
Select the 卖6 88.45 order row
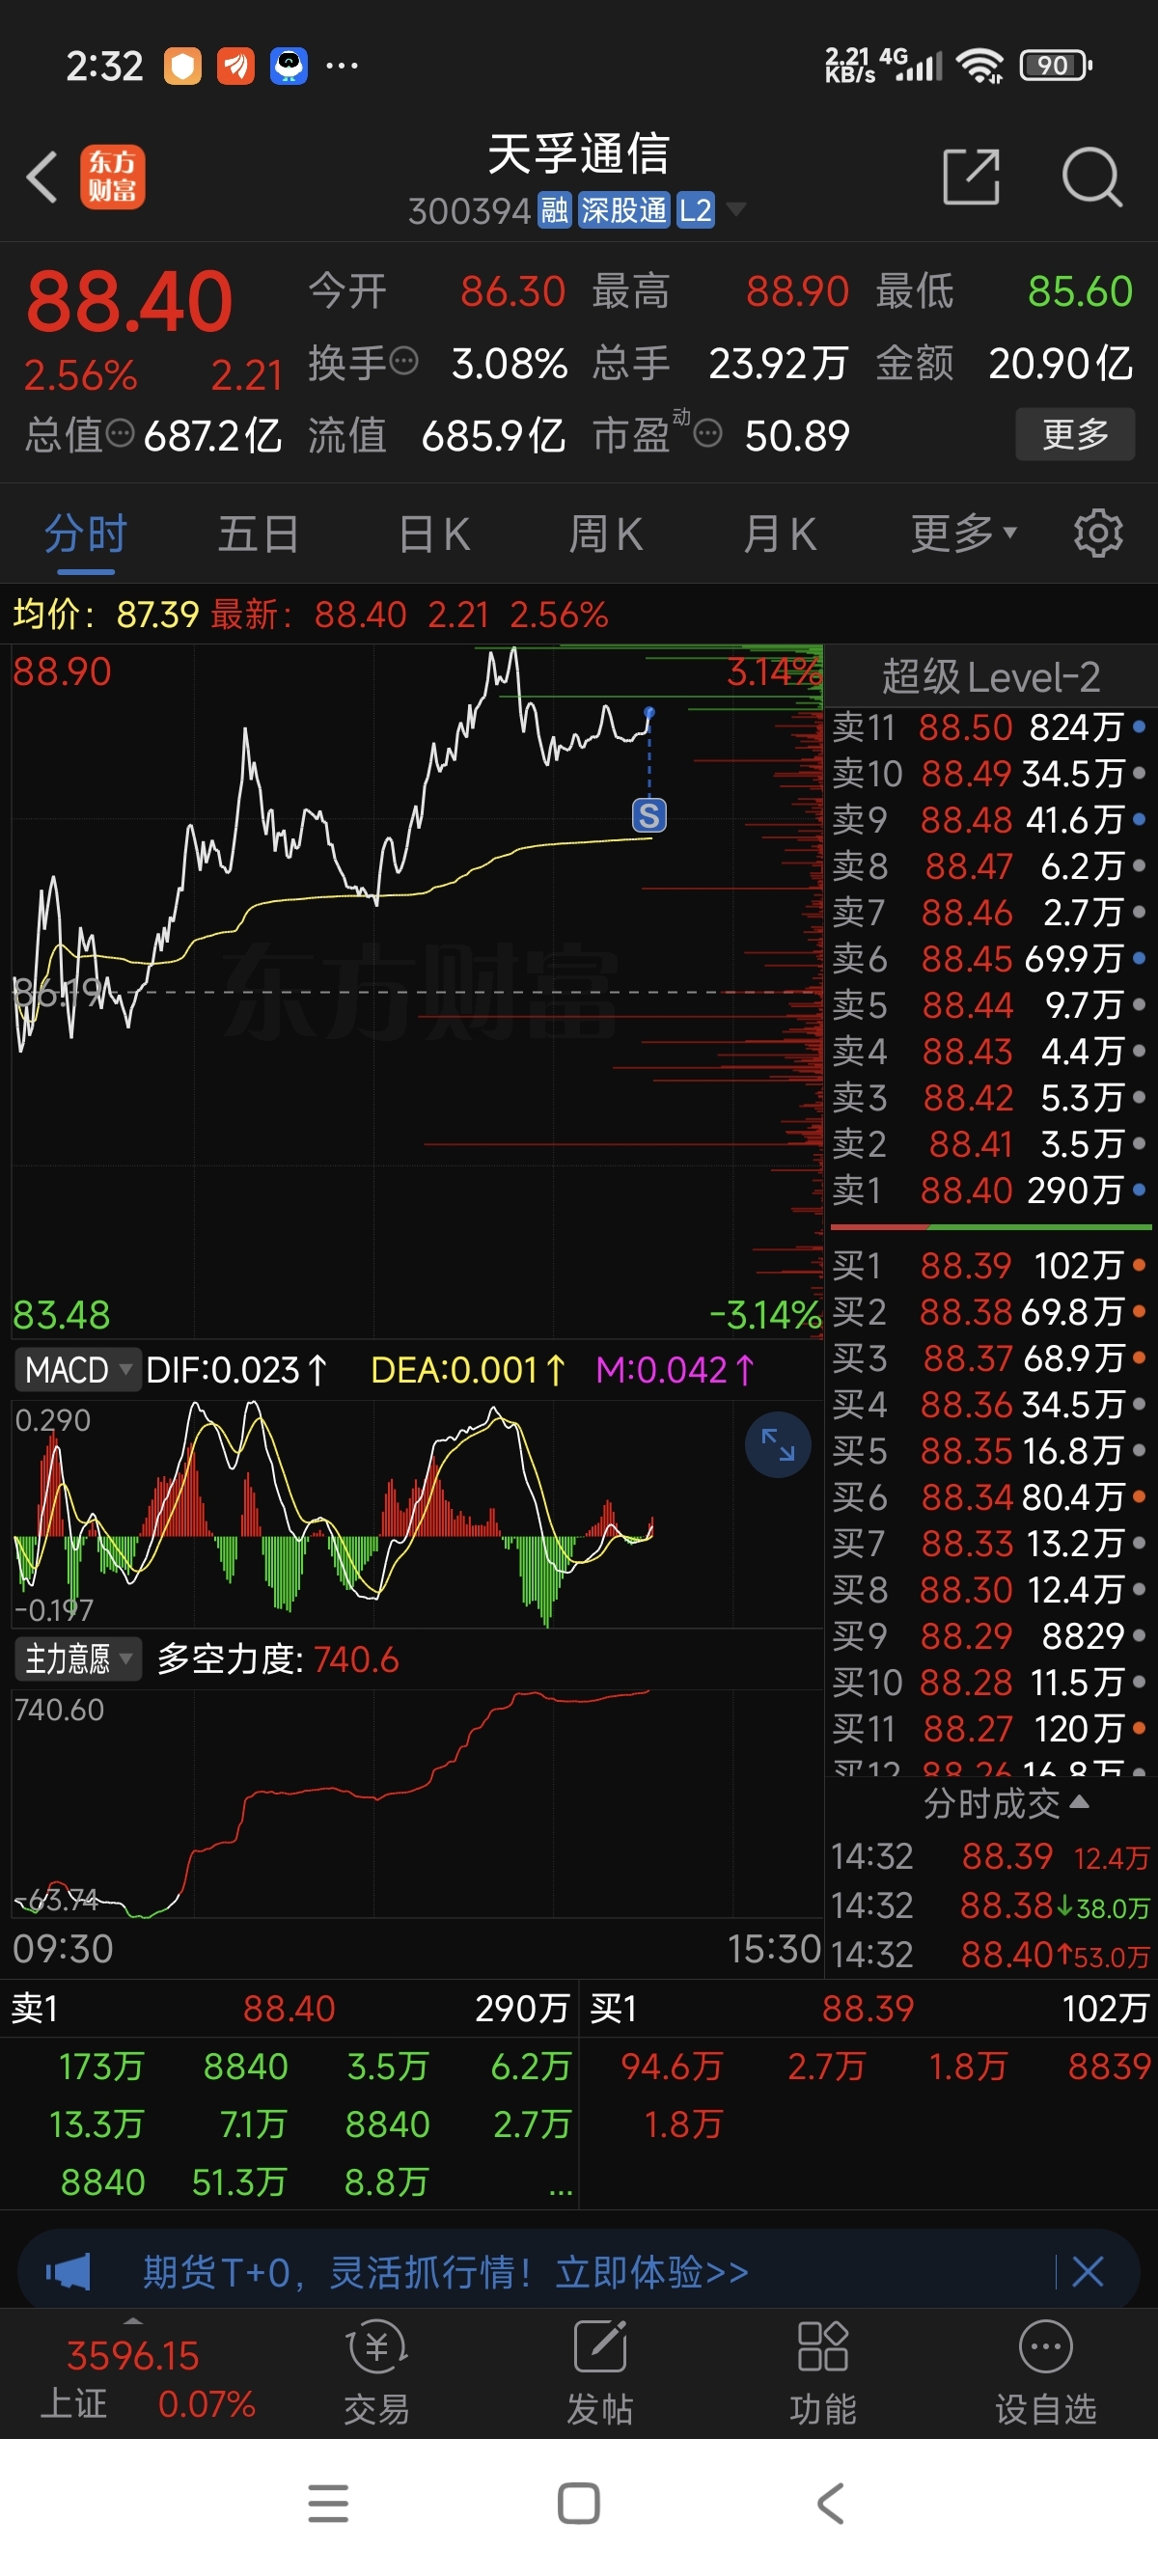[x=990, y=958]
